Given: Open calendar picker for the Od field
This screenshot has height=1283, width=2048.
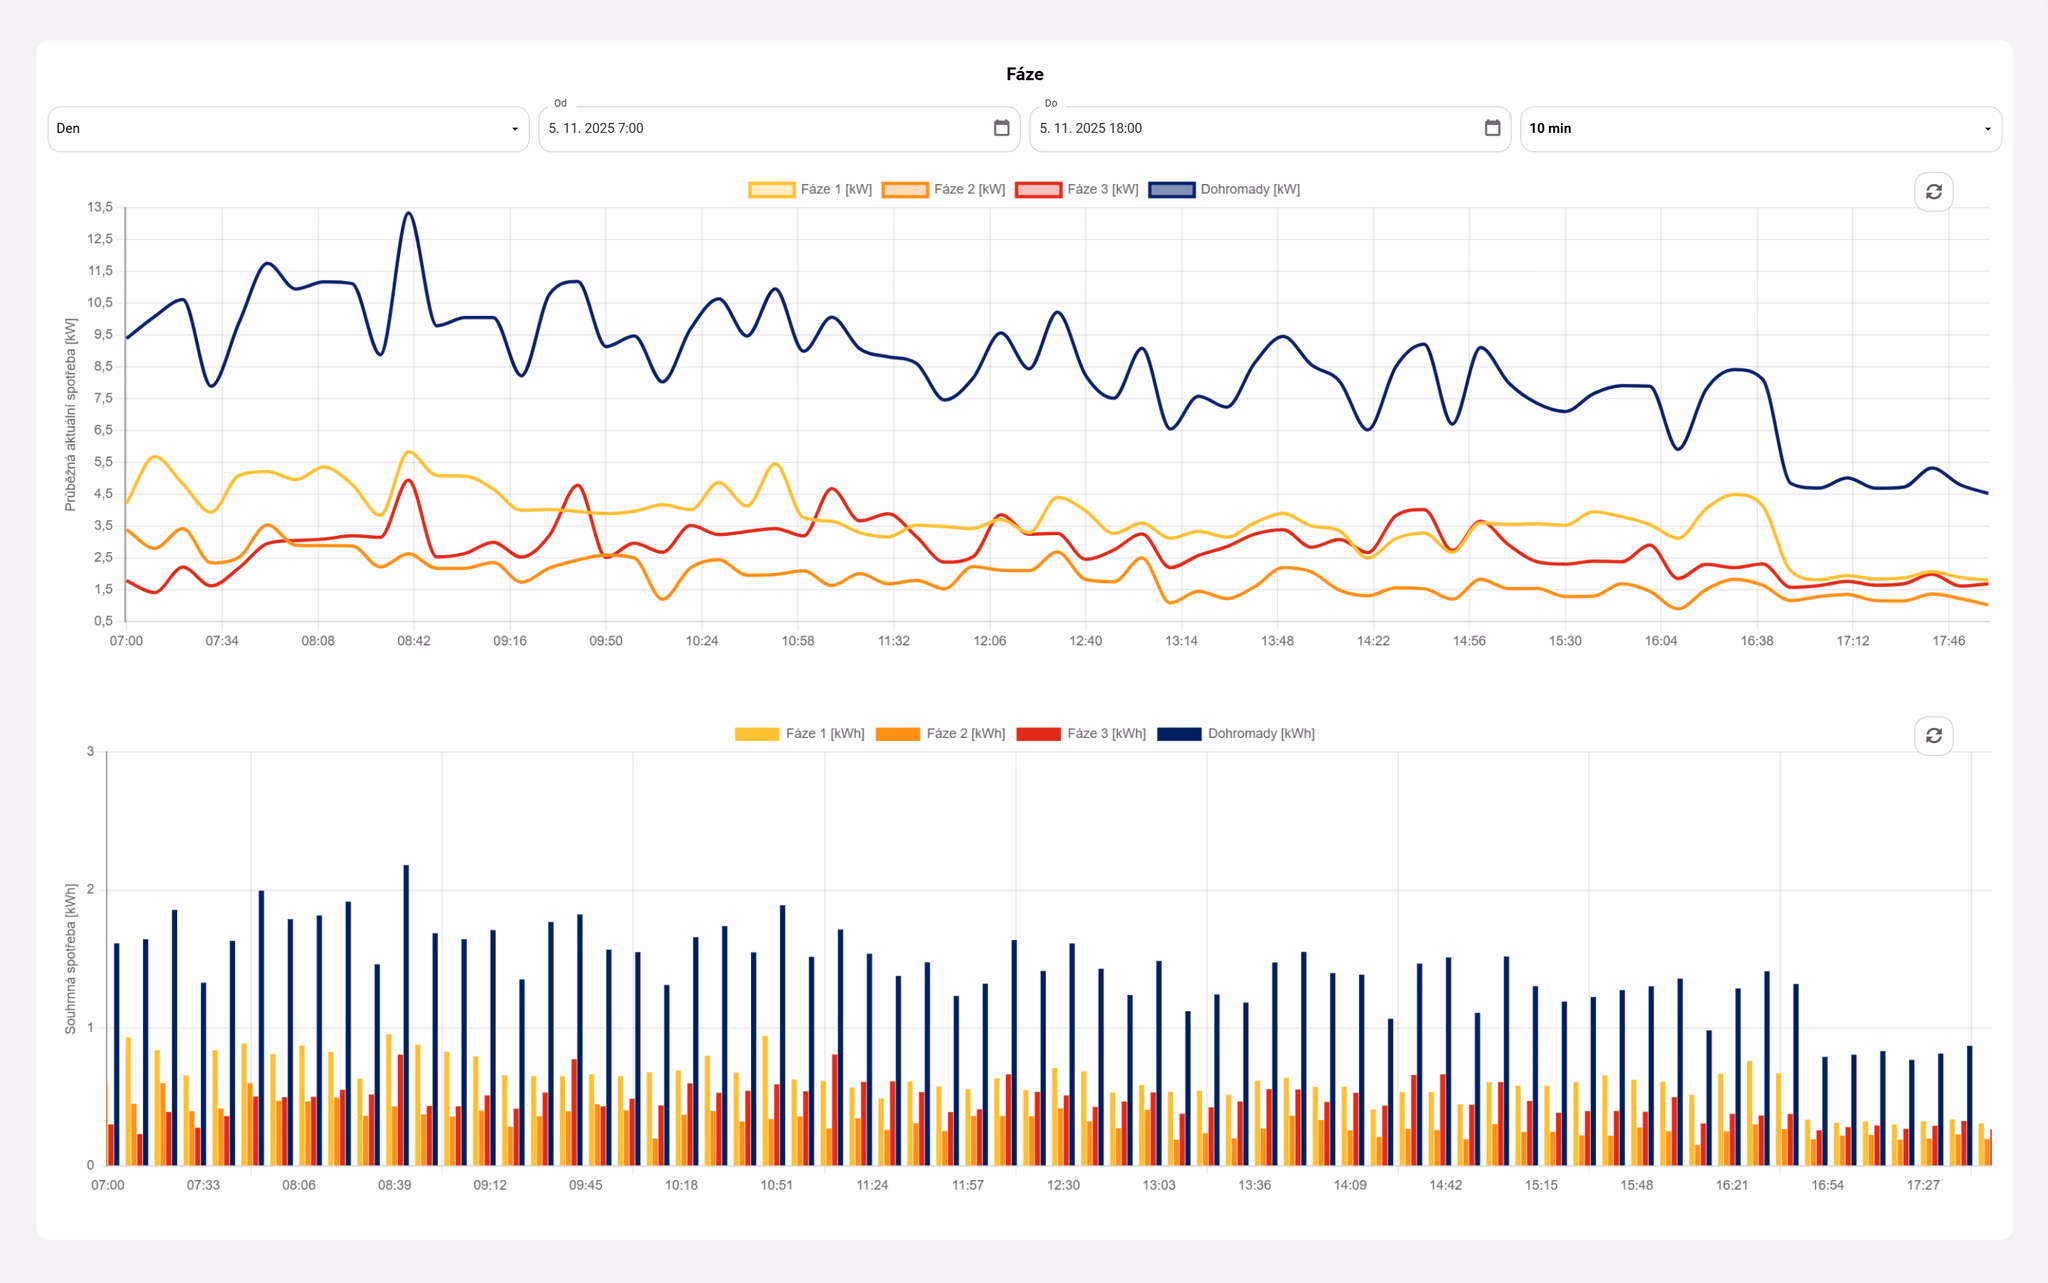Looking at the screenshot, I should [1001, 128].
